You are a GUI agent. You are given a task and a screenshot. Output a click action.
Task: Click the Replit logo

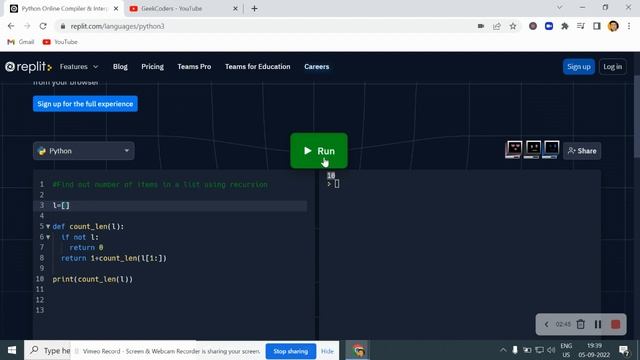(x=28, y=67)
